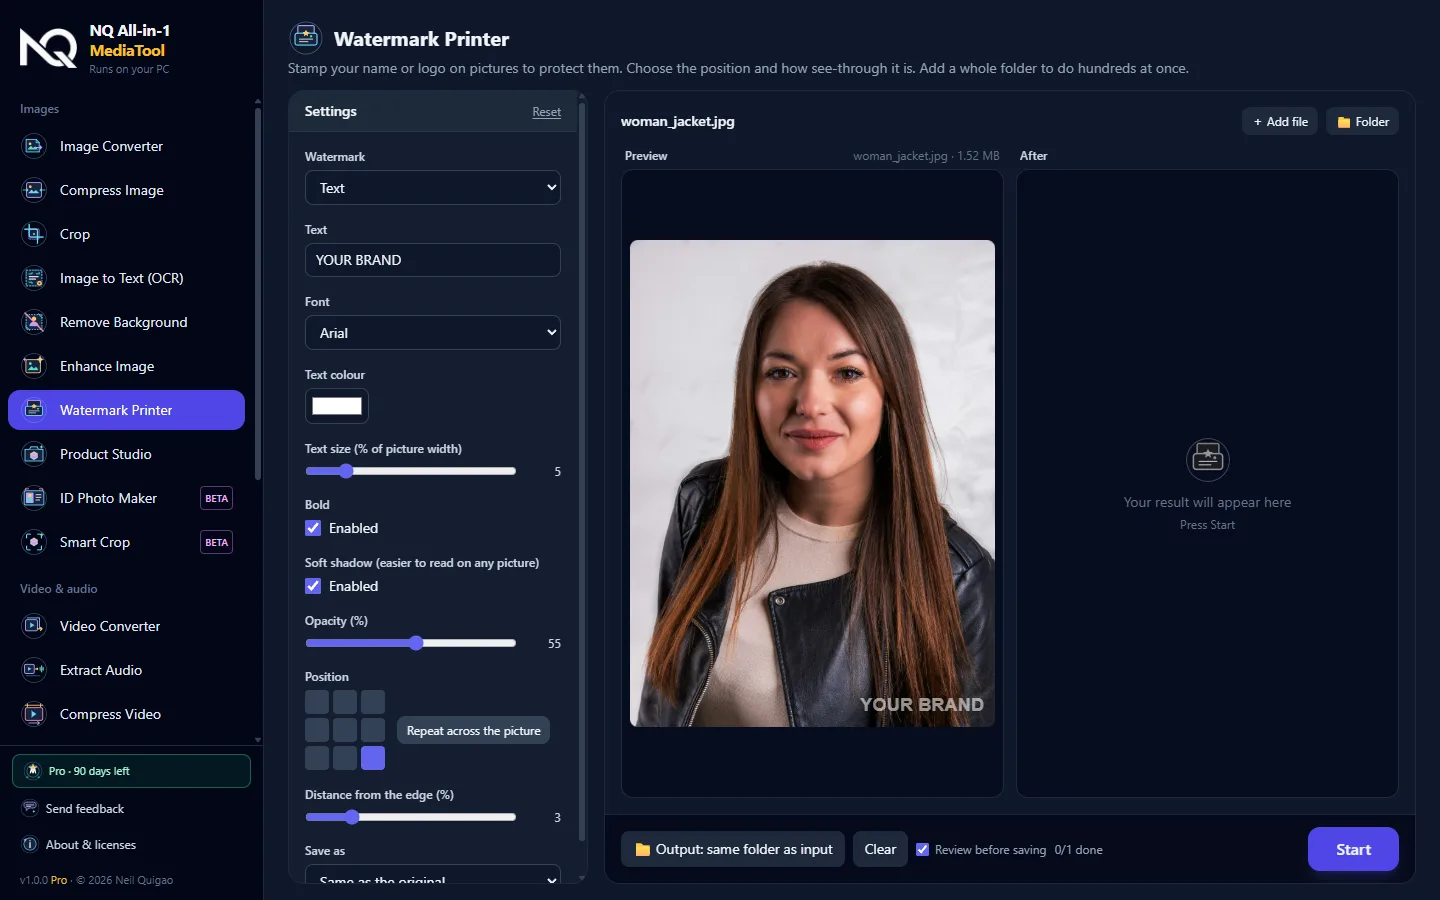Screen dimensions: 1440x900
Task: Click the Opacity slider track
Action: click(x=410, y=643)
